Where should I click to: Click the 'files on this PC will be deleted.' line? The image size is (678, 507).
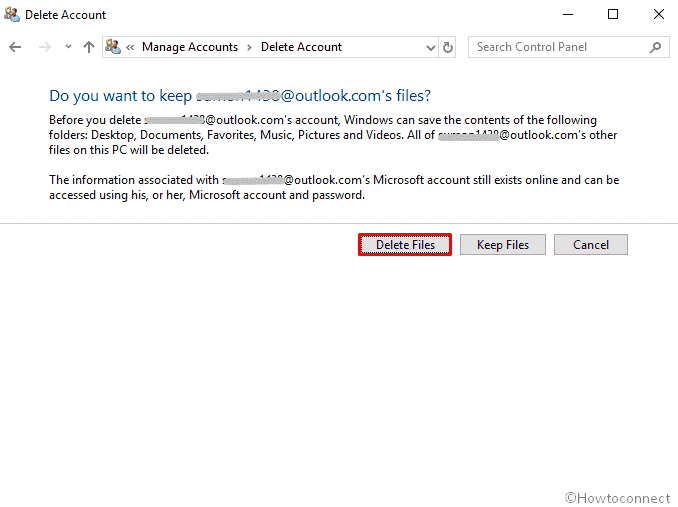129,150
